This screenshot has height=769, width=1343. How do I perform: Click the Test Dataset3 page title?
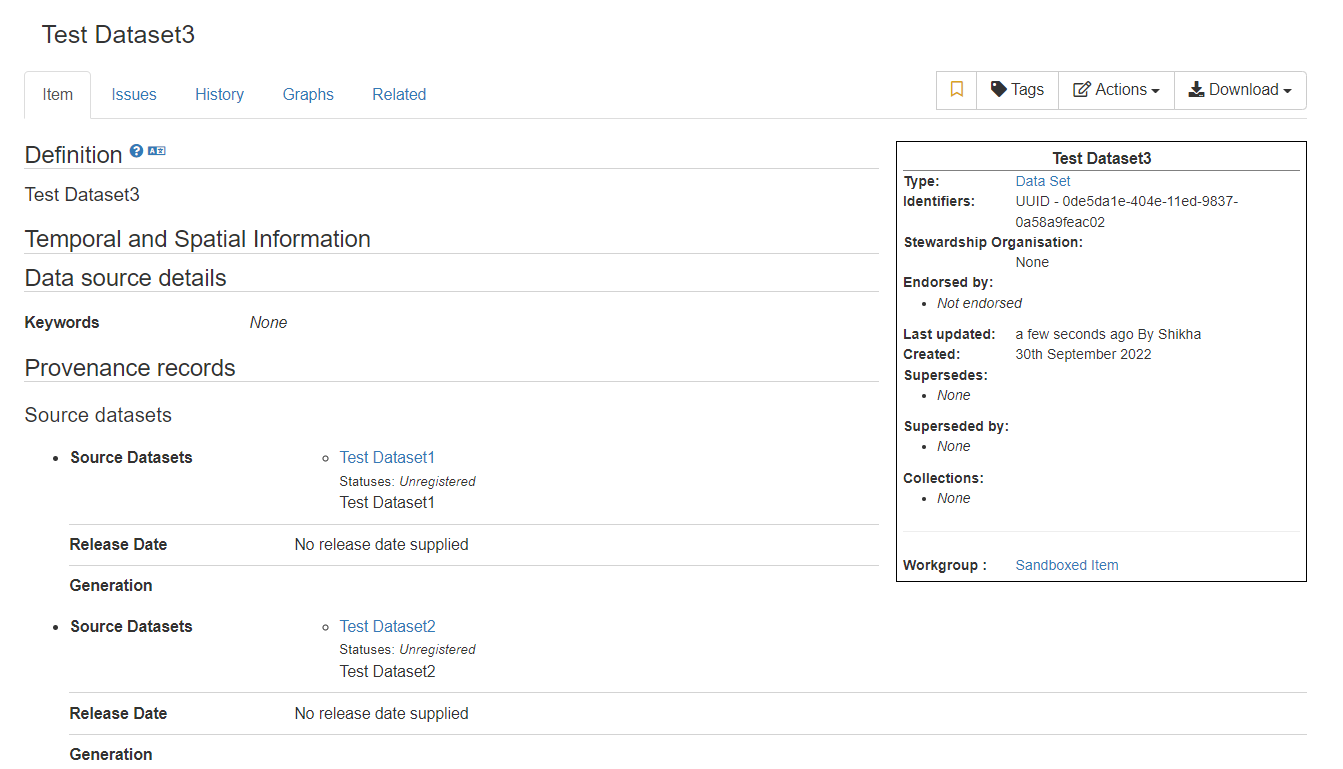pos(118,35)
